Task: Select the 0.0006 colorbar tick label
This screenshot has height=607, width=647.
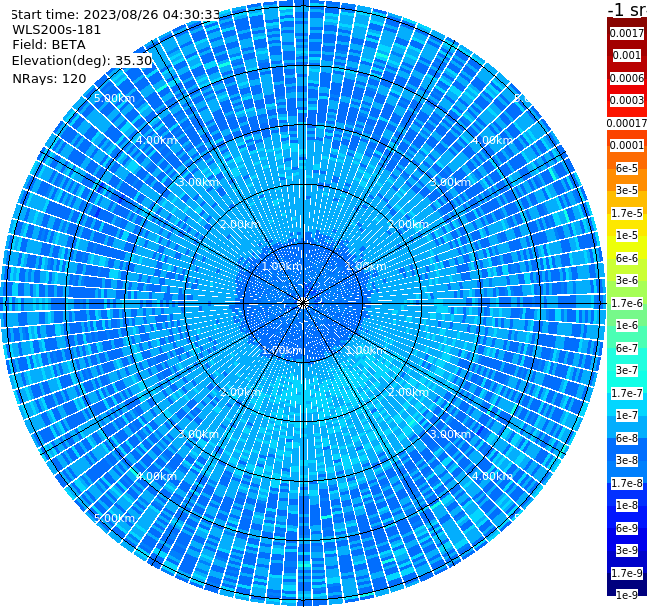Action: pyautogui.click(x=627, y=78)
